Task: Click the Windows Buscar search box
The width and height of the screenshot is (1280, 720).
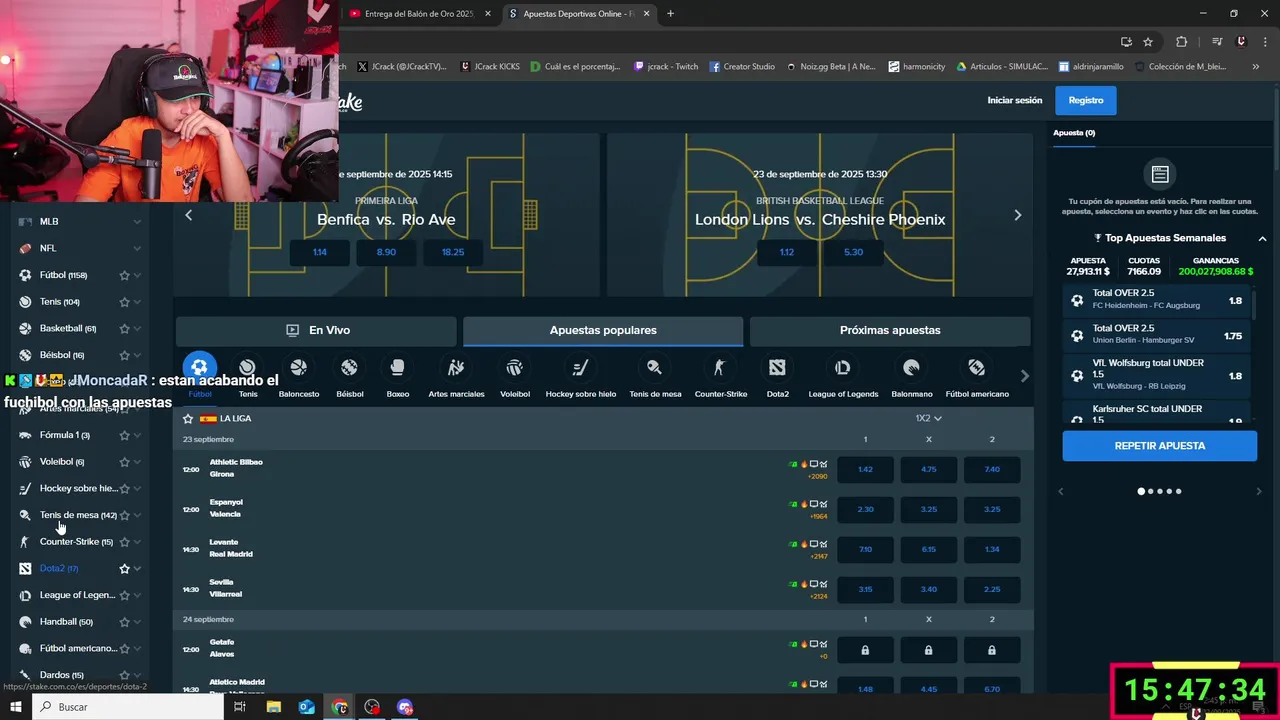Action: tap(128, 707)
